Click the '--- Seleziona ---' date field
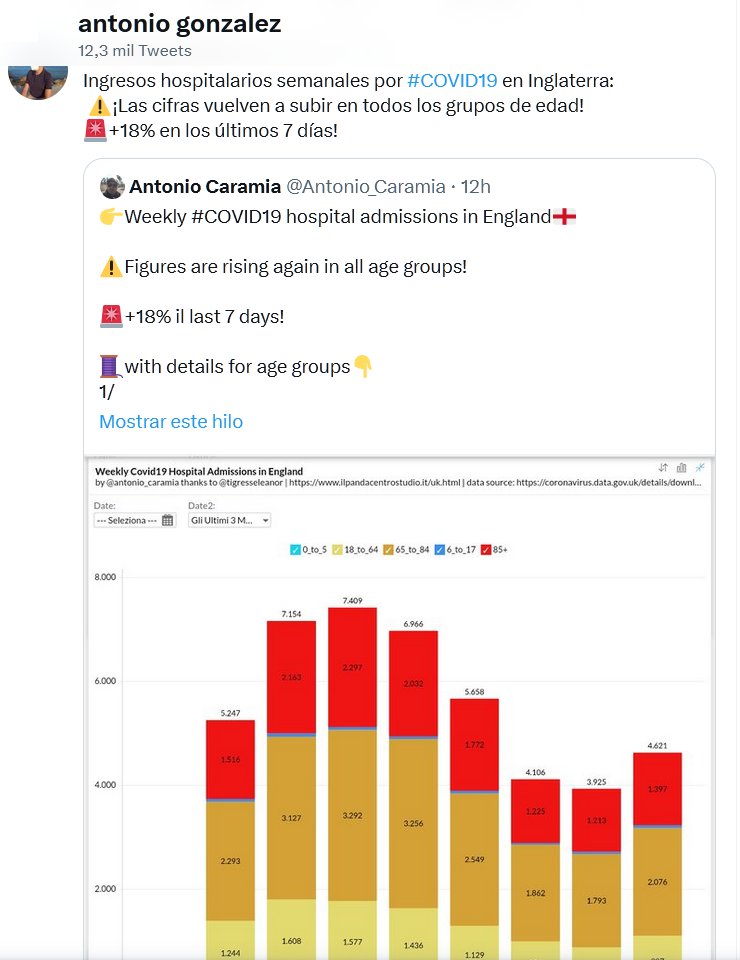This screenshot has height=960, width=740. click(x=127, y=520)
